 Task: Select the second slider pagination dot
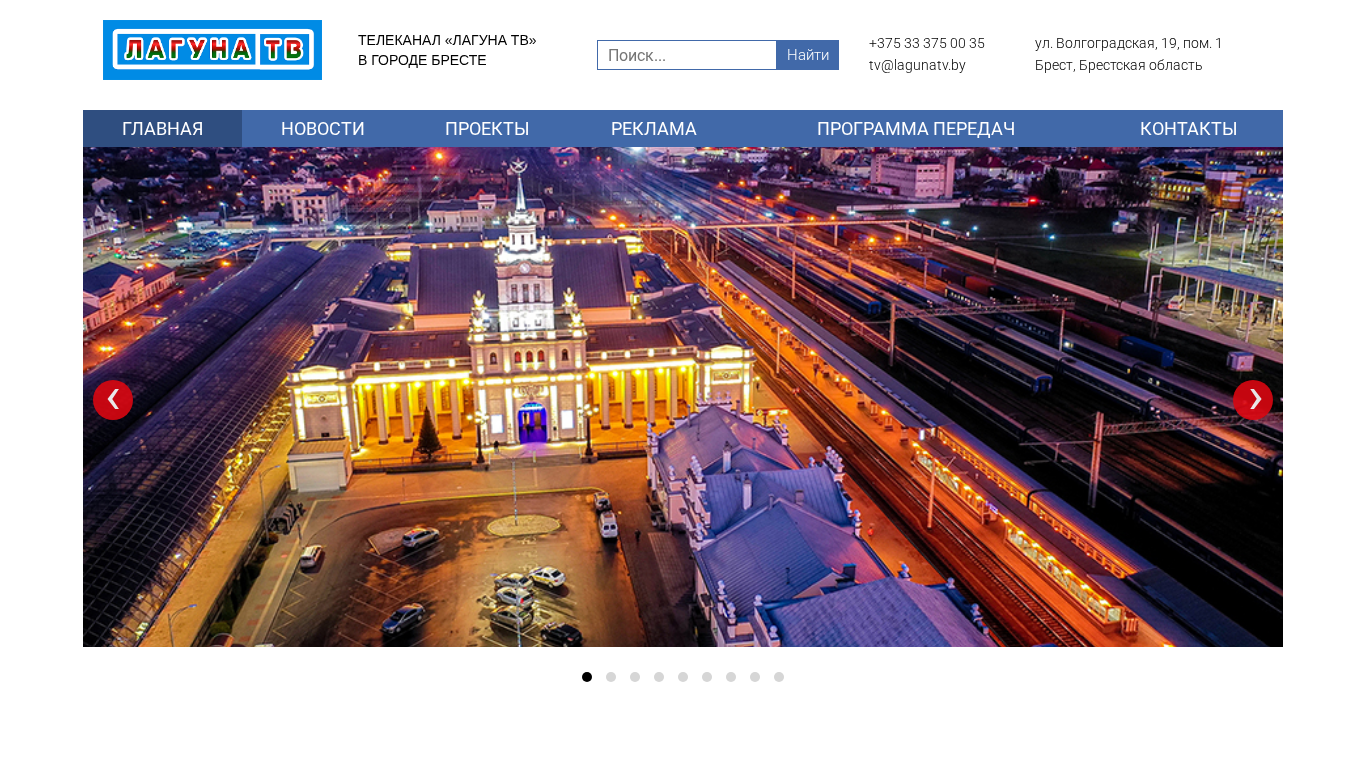[x=635, y=677]
